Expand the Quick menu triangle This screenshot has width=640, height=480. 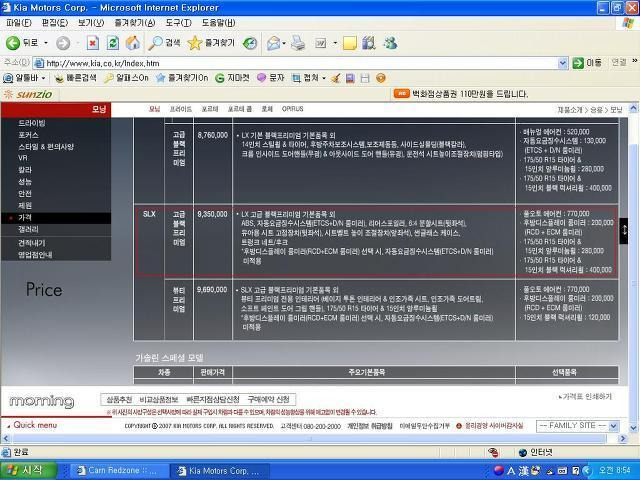pos(8,426)
